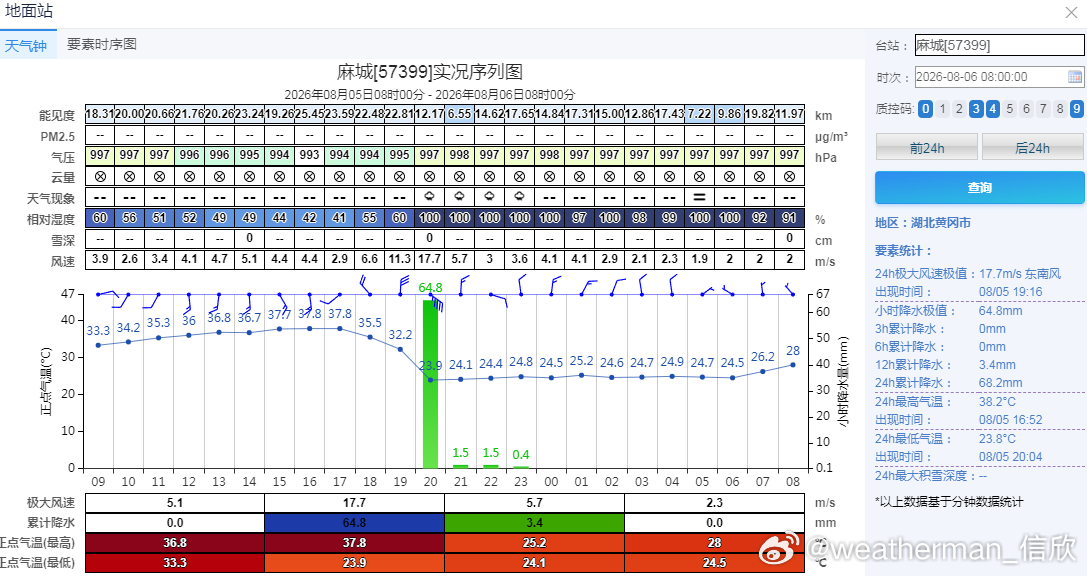Click the visibility value 7.22 cell
Image resolution: width=1087 pixels, height=576 pixels.
[699, 114]
